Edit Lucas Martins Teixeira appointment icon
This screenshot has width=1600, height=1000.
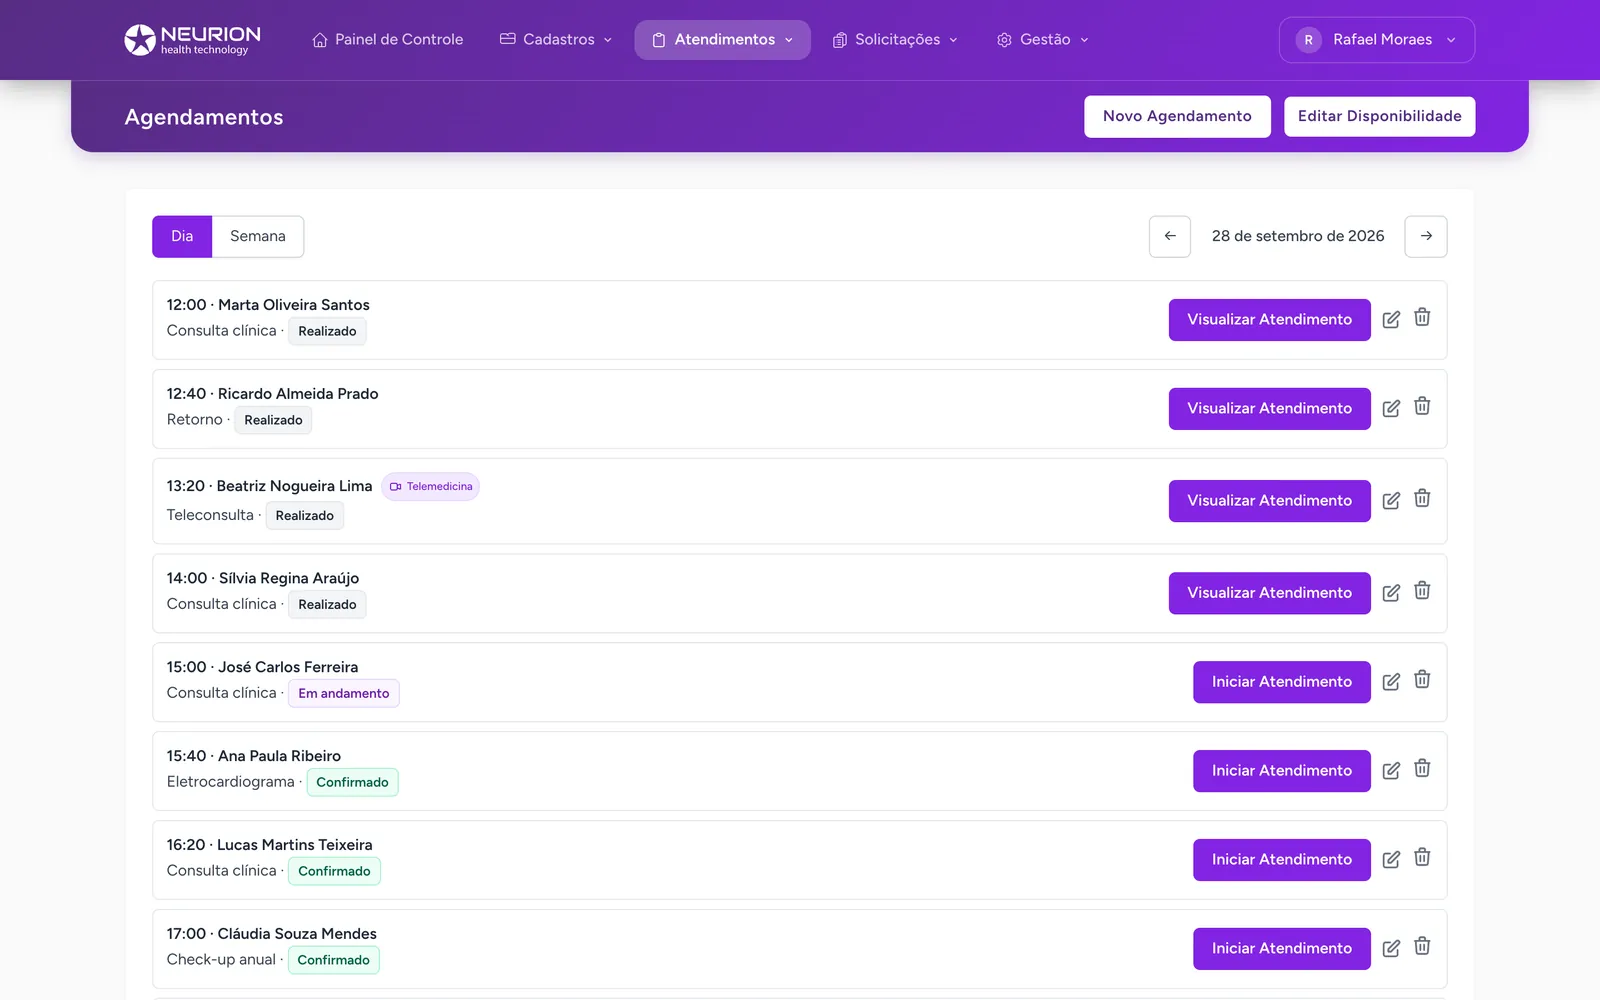pyautogui.click(x=1391, y=860)
